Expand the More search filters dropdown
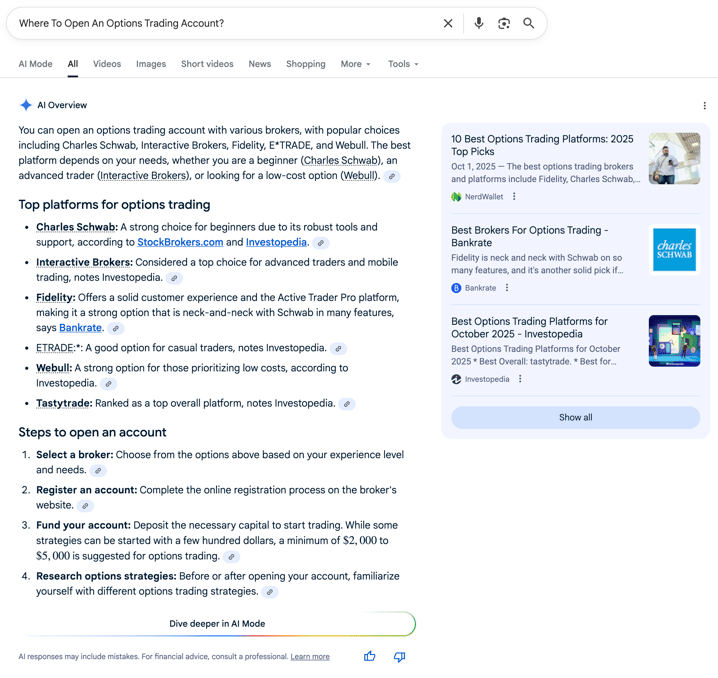Screen dimensions: 718x678 point(355,64)
